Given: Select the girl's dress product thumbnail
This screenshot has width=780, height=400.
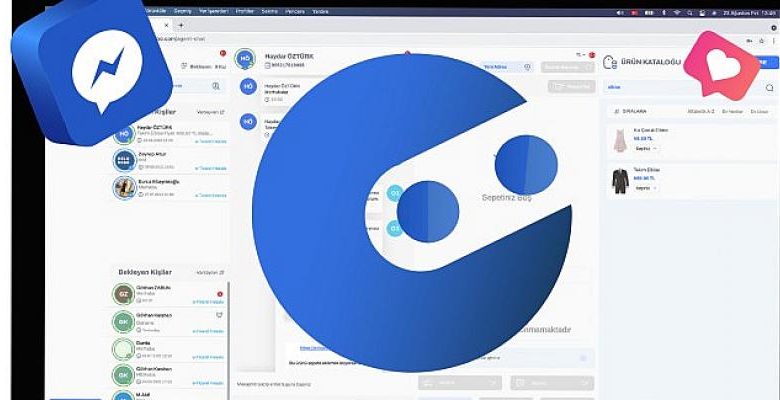Looking at the screenshot, I should 620,141.
